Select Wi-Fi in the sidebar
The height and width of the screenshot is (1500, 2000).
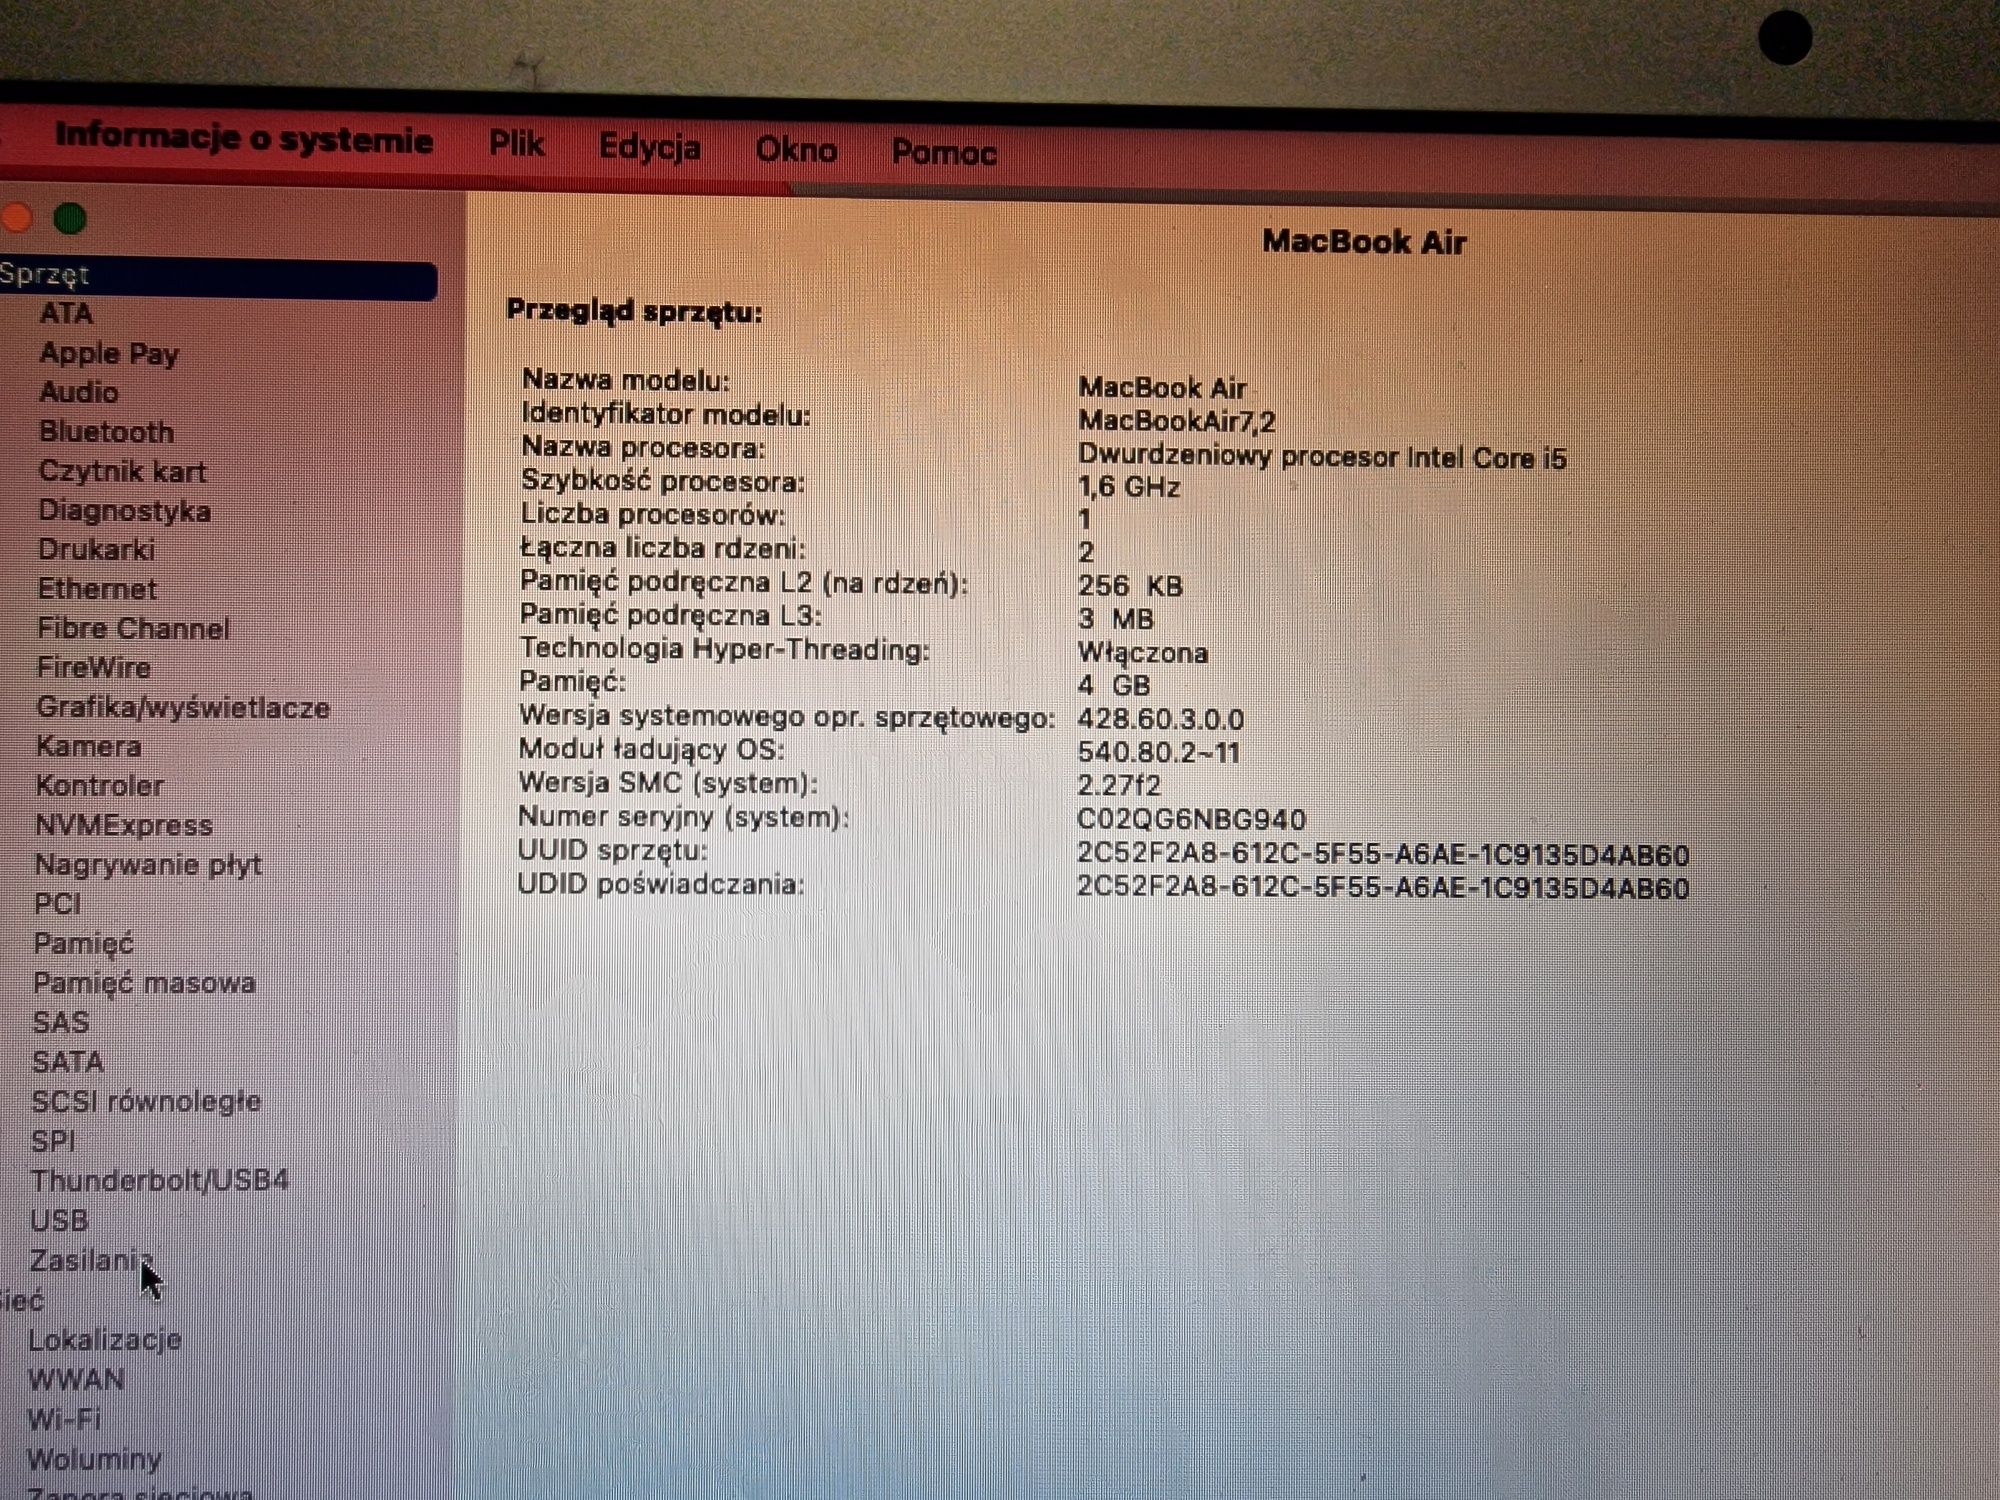pos(64,1419)
